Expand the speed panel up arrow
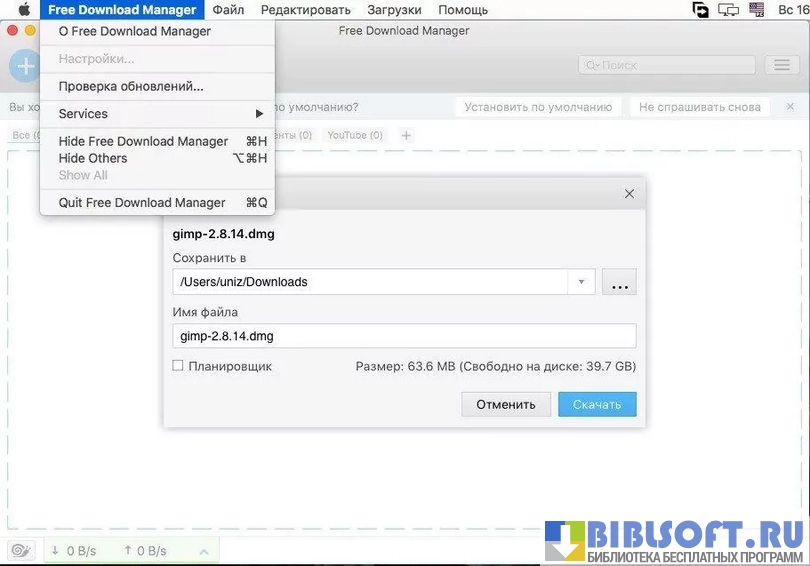The width and height of the screenshot is (810, 566). point(203,551)
